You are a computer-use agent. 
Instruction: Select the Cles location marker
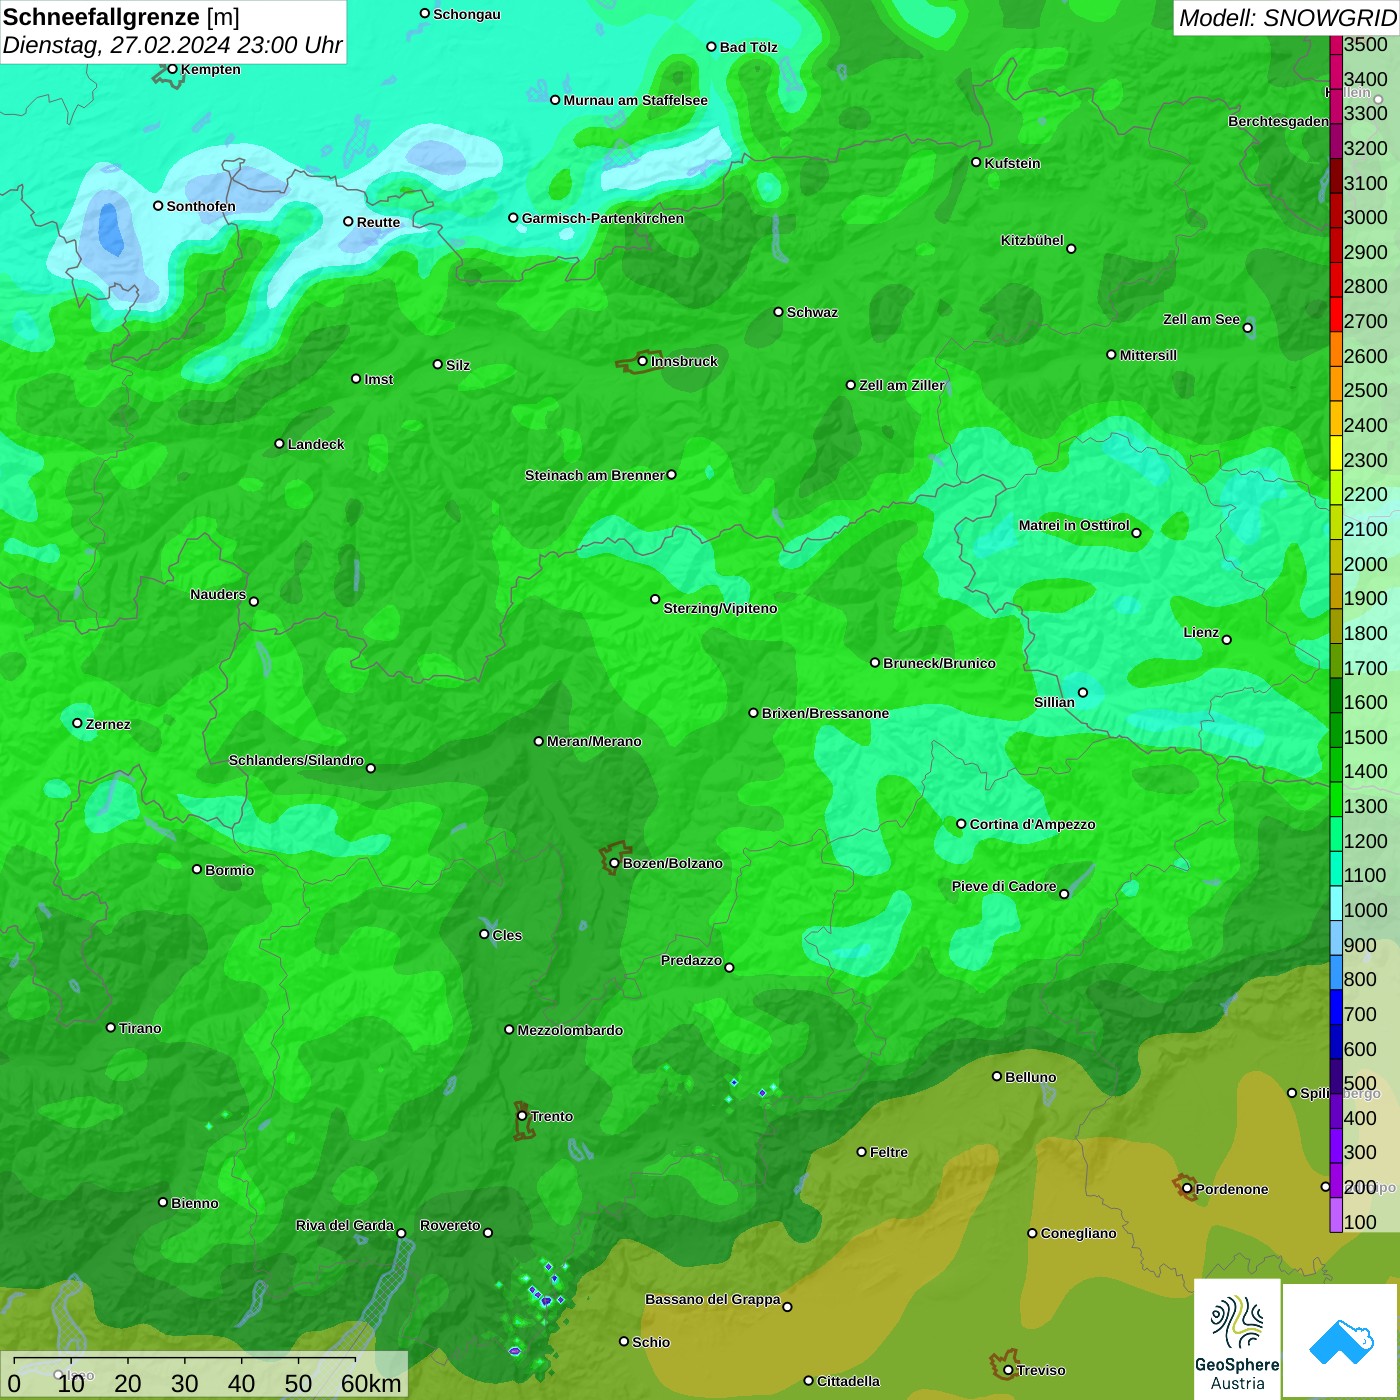484,934
